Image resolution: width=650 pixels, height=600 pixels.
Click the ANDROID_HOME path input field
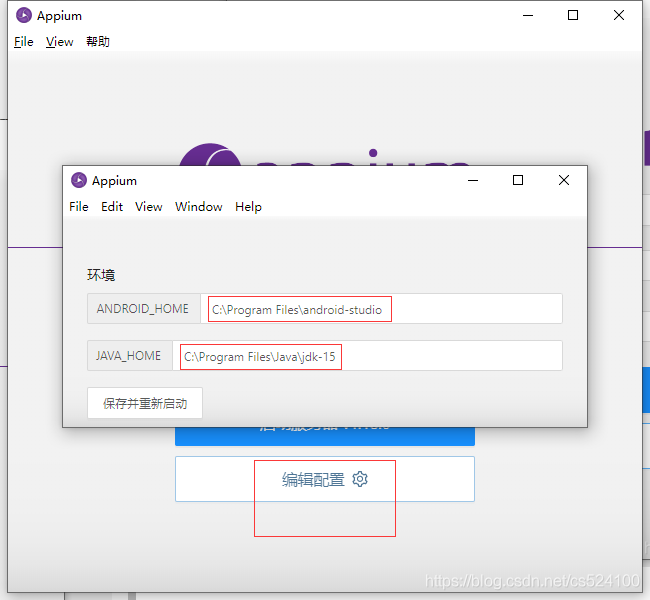381,309
